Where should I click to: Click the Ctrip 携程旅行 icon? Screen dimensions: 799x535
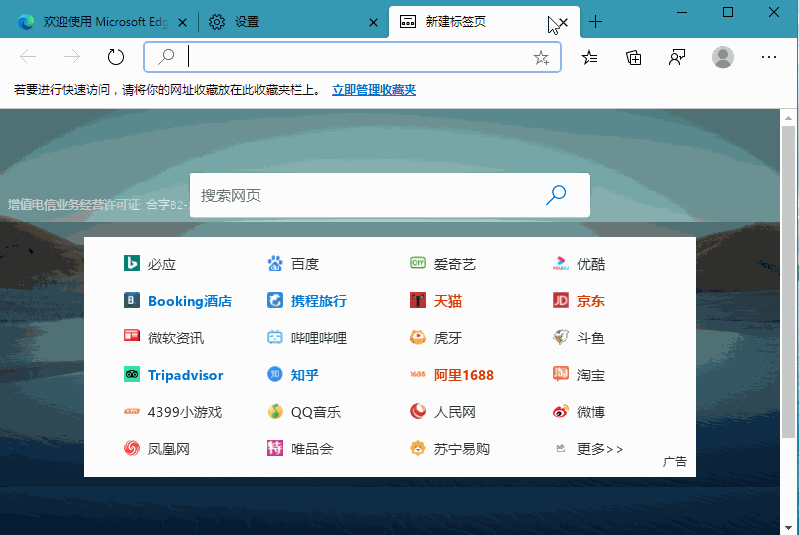pyautogui.click(x=275, y=300)
